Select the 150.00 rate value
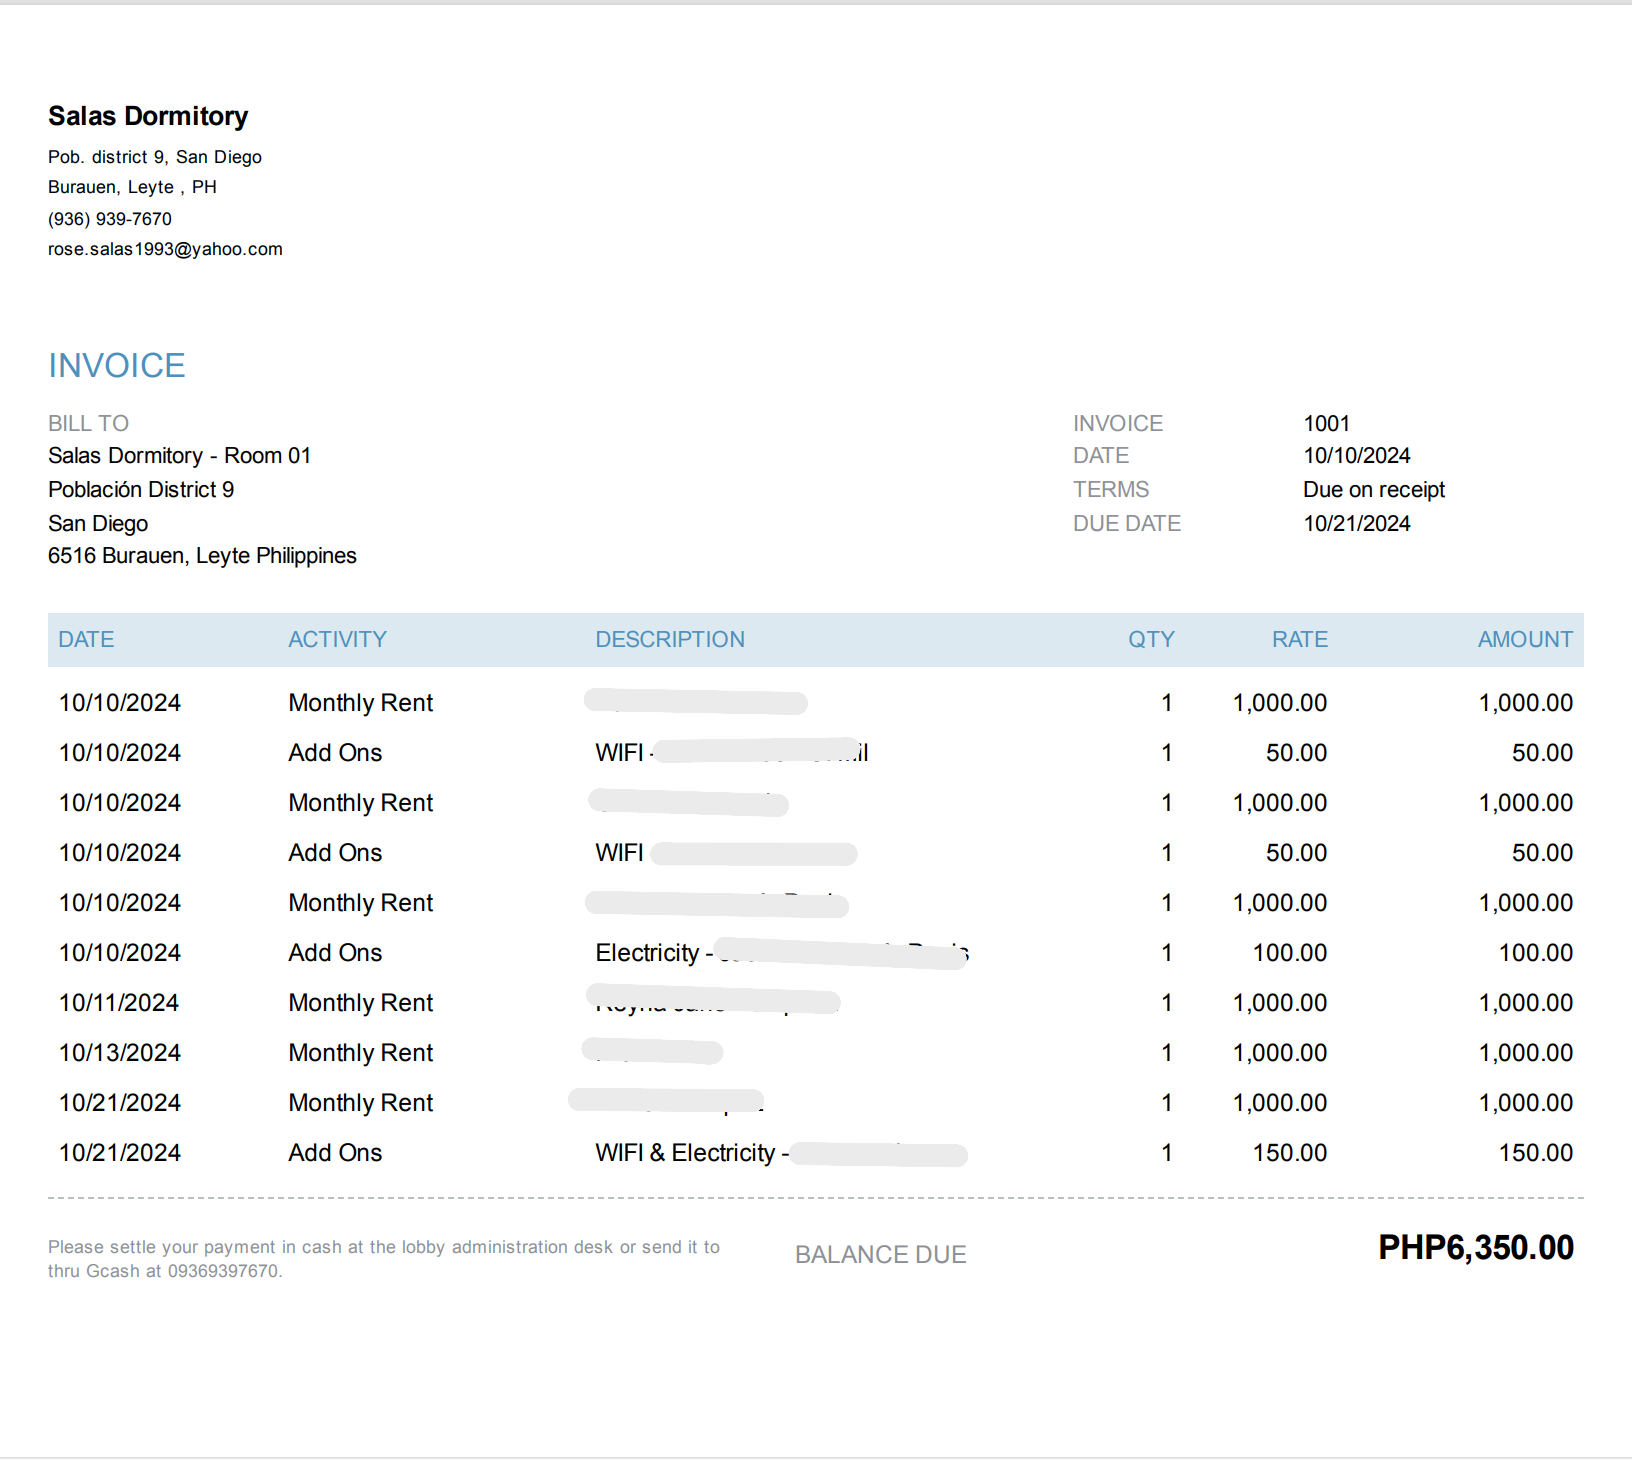Image resolution: width=1632 pixels, height=1460 pixels. click(1290, 1153)
